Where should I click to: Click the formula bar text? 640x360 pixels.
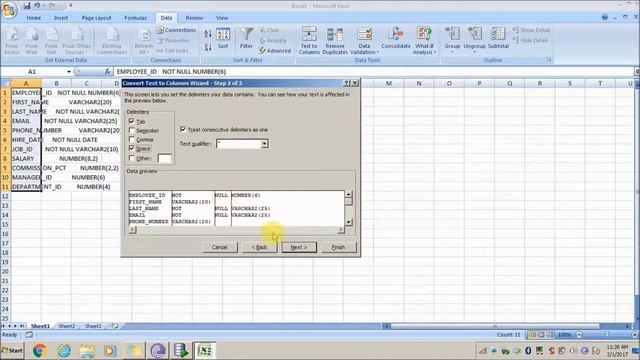(171, 72)
